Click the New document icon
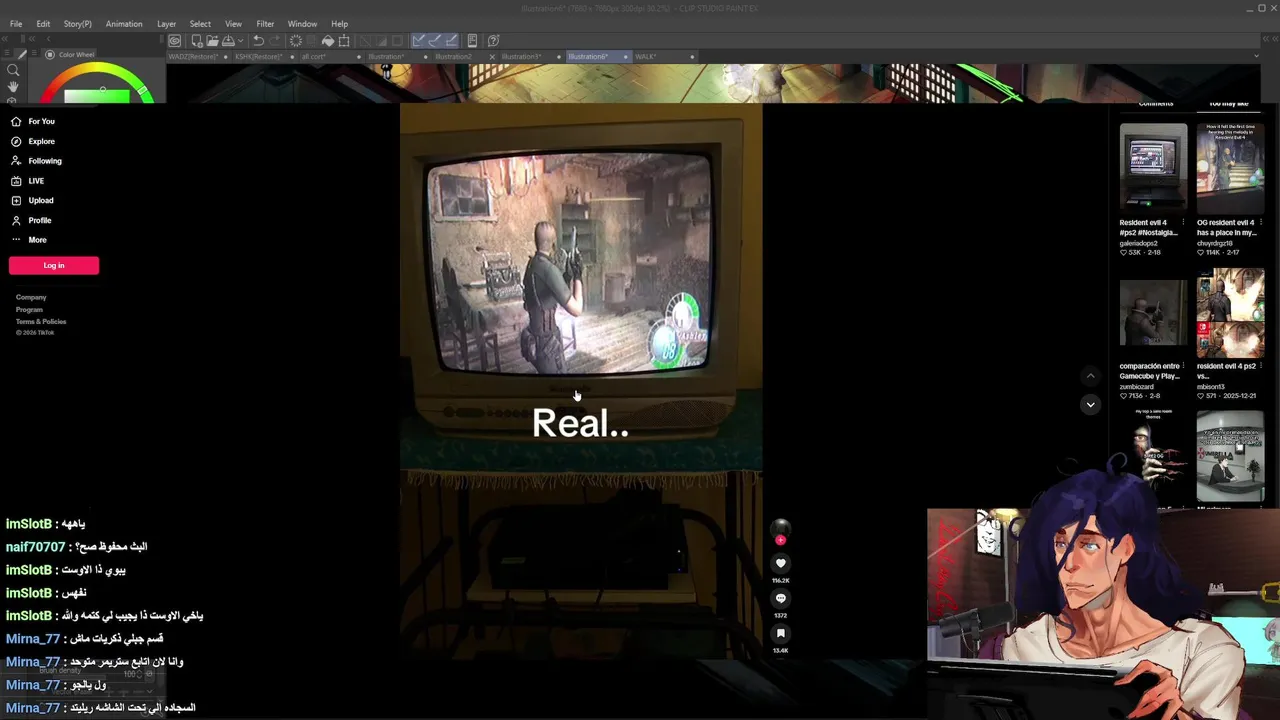 coord(197,41)
